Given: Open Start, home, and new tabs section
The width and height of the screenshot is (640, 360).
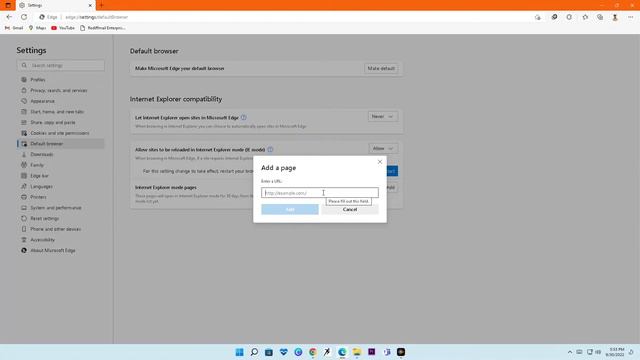Looking at the screenshot, I should tap(57, 111).
